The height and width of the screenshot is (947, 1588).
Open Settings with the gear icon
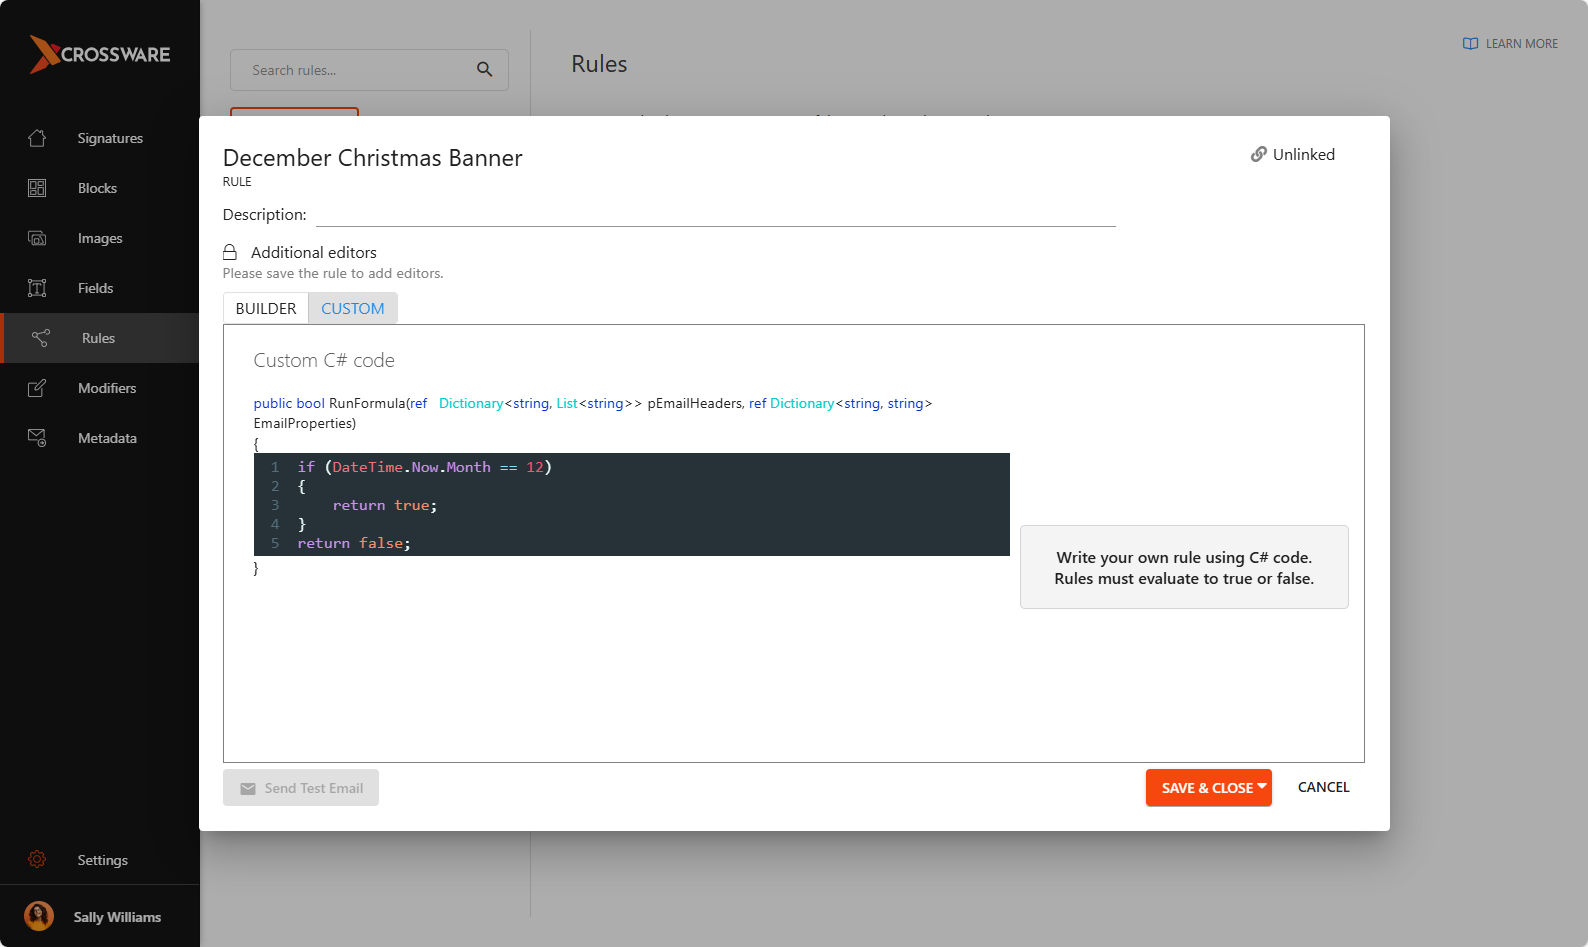pos(37,860)
